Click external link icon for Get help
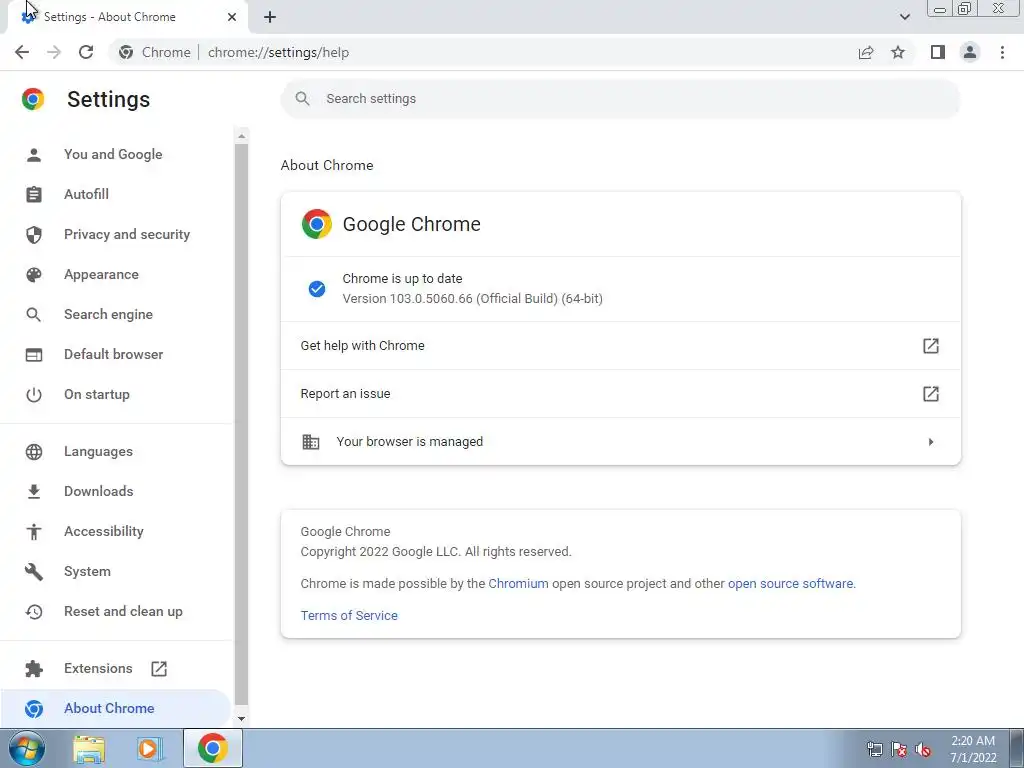This screenshot has width=1024, height=768. pos(931,345)
